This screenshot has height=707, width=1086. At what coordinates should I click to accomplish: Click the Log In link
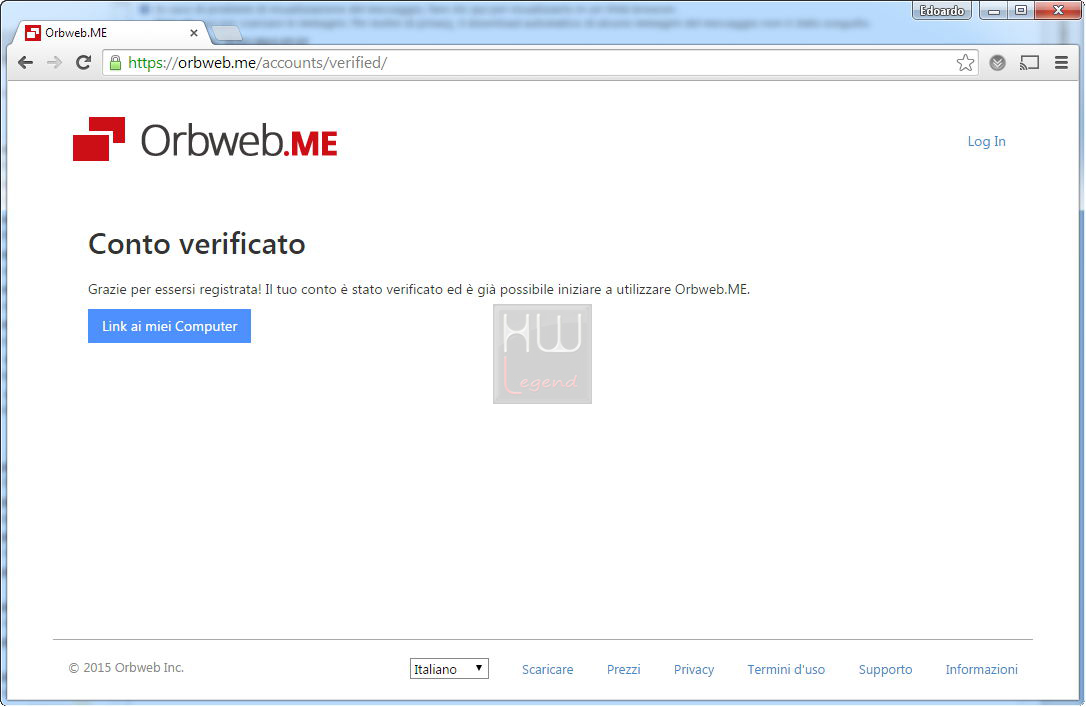tap(986, 141)
